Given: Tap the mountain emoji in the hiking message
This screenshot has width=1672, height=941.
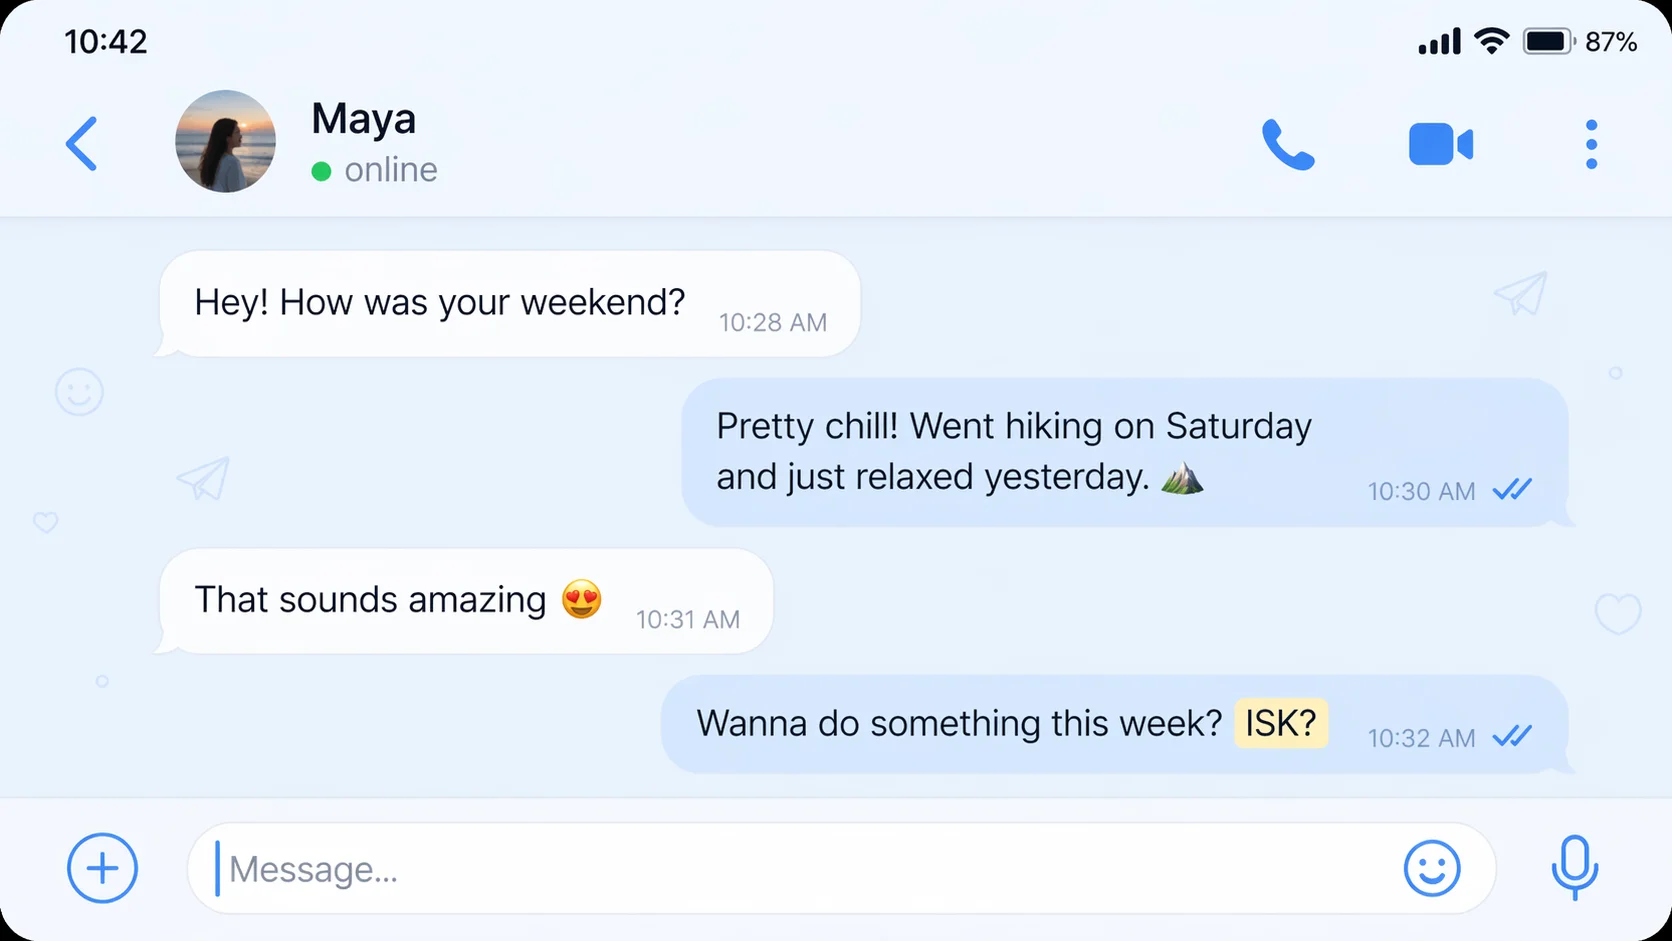Looking at the screenshot, I should pyautogui.click(x=1182, y=478).
